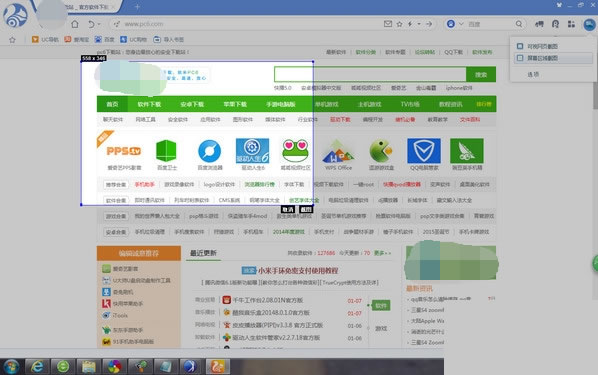Image resolution: width=598 pixels, height=375 pixels.
Task: Open the new tab plus button
Action: click(137, 6)
